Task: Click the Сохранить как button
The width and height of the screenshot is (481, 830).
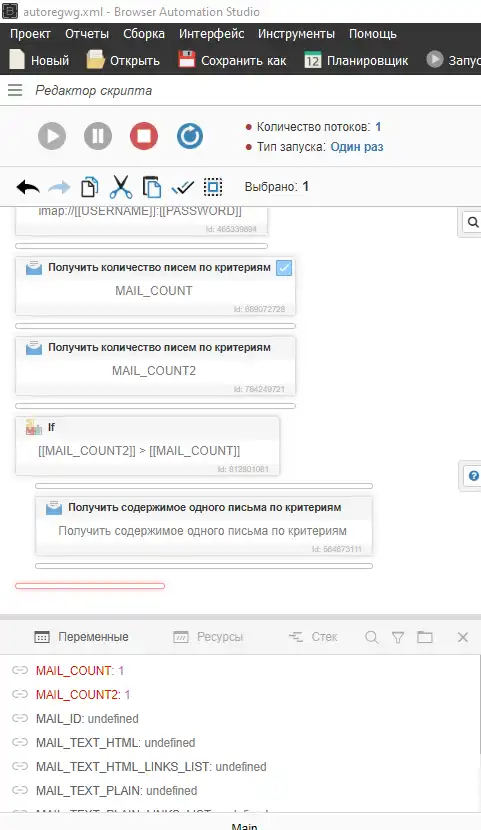Action: [232, 60]
